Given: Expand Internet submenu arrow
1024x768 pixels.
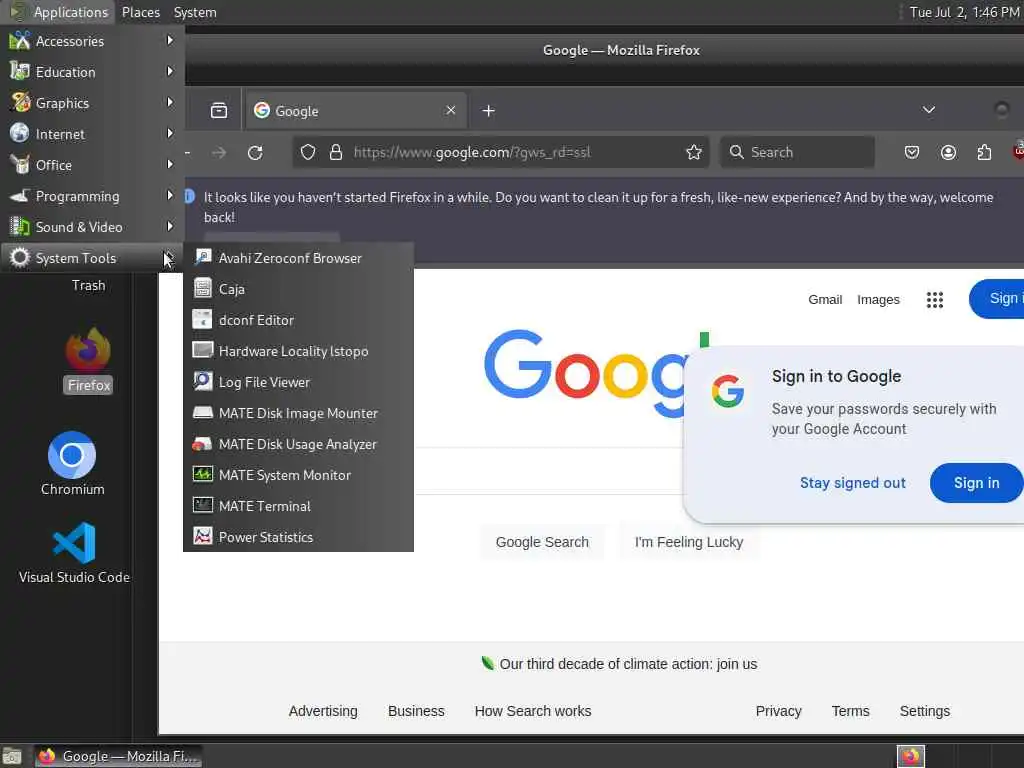Looking at the screenshot, I should [170, 133].
